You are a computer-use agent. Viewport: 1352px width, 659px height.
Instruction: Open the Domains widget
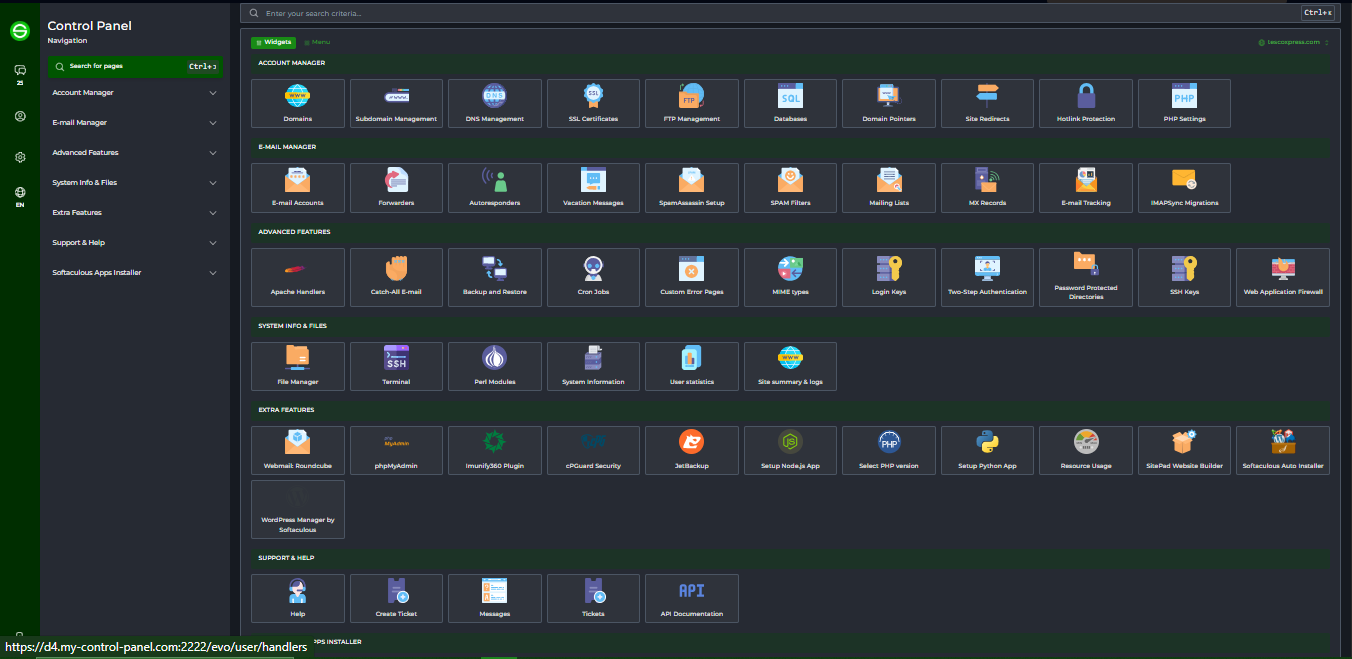tap(298, 103)
